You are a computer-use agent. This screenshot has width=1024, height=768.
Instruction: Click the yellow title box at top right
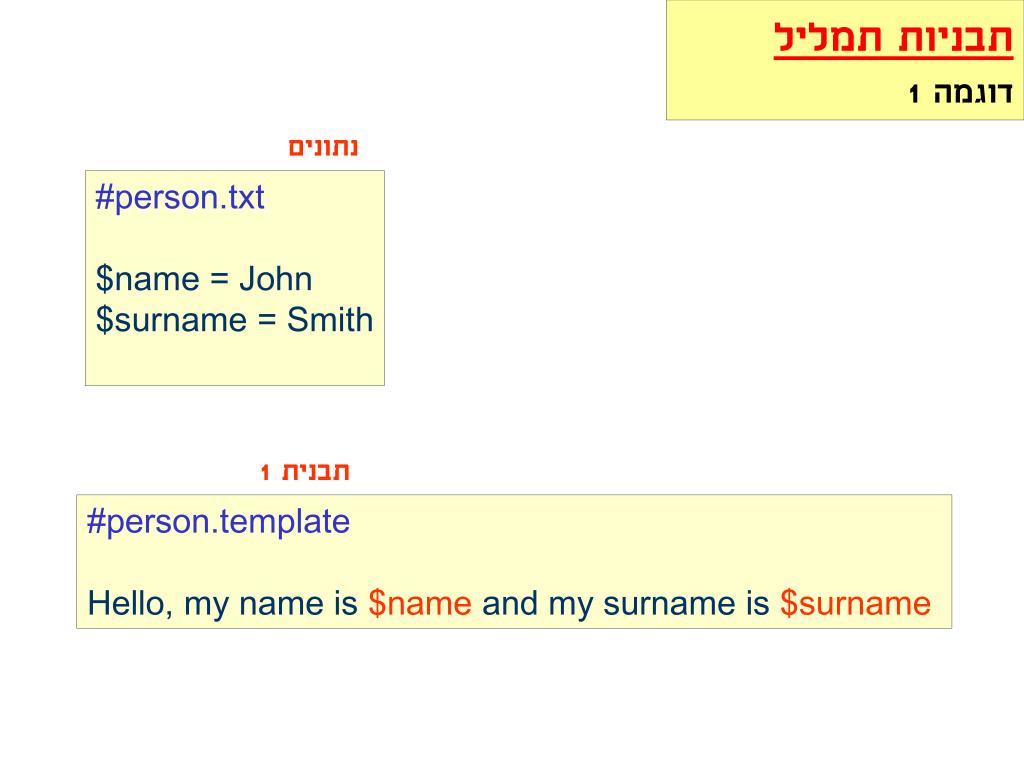pos(844,60)
